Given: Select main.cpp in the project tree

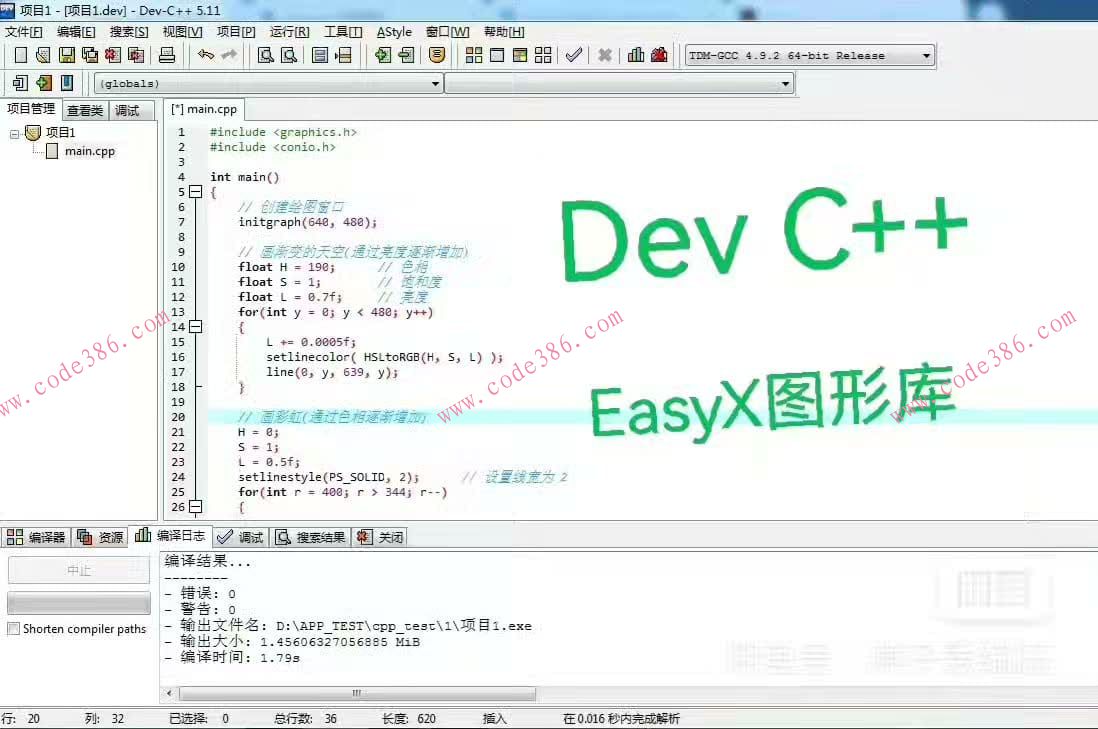Looking at the screenshot, I should [90, 151].
